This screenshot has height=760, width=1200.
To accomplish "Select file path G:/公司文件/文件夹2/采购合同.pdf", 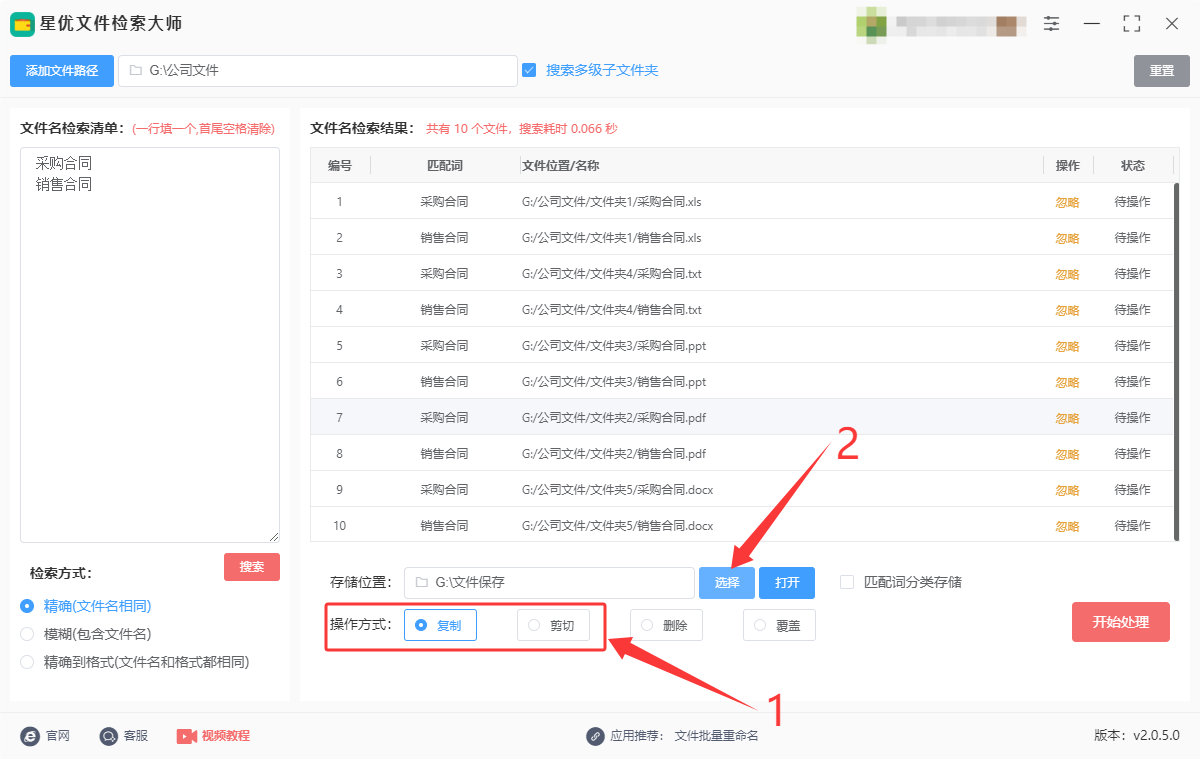I will [614, 418].
